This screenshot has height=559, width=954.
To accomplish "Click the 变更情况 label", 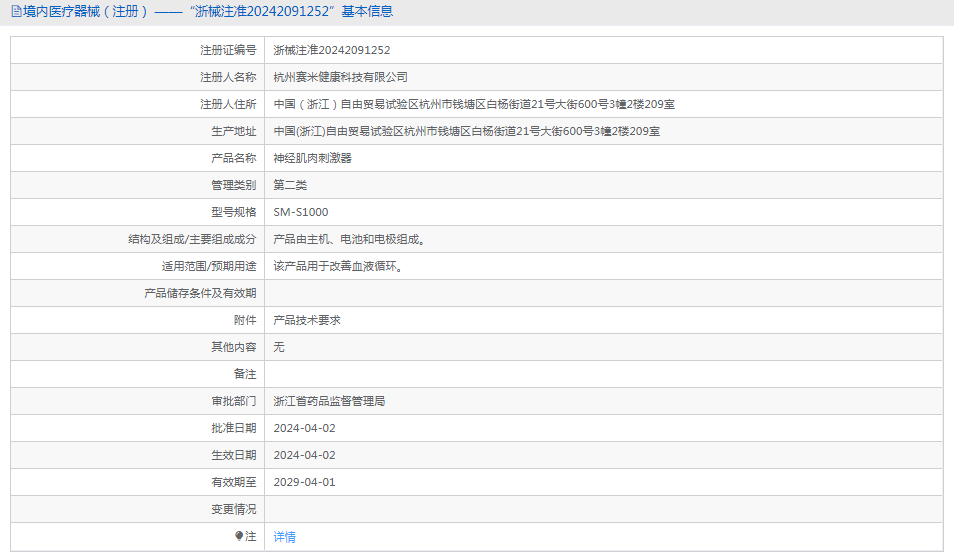I will coord(234,509).
